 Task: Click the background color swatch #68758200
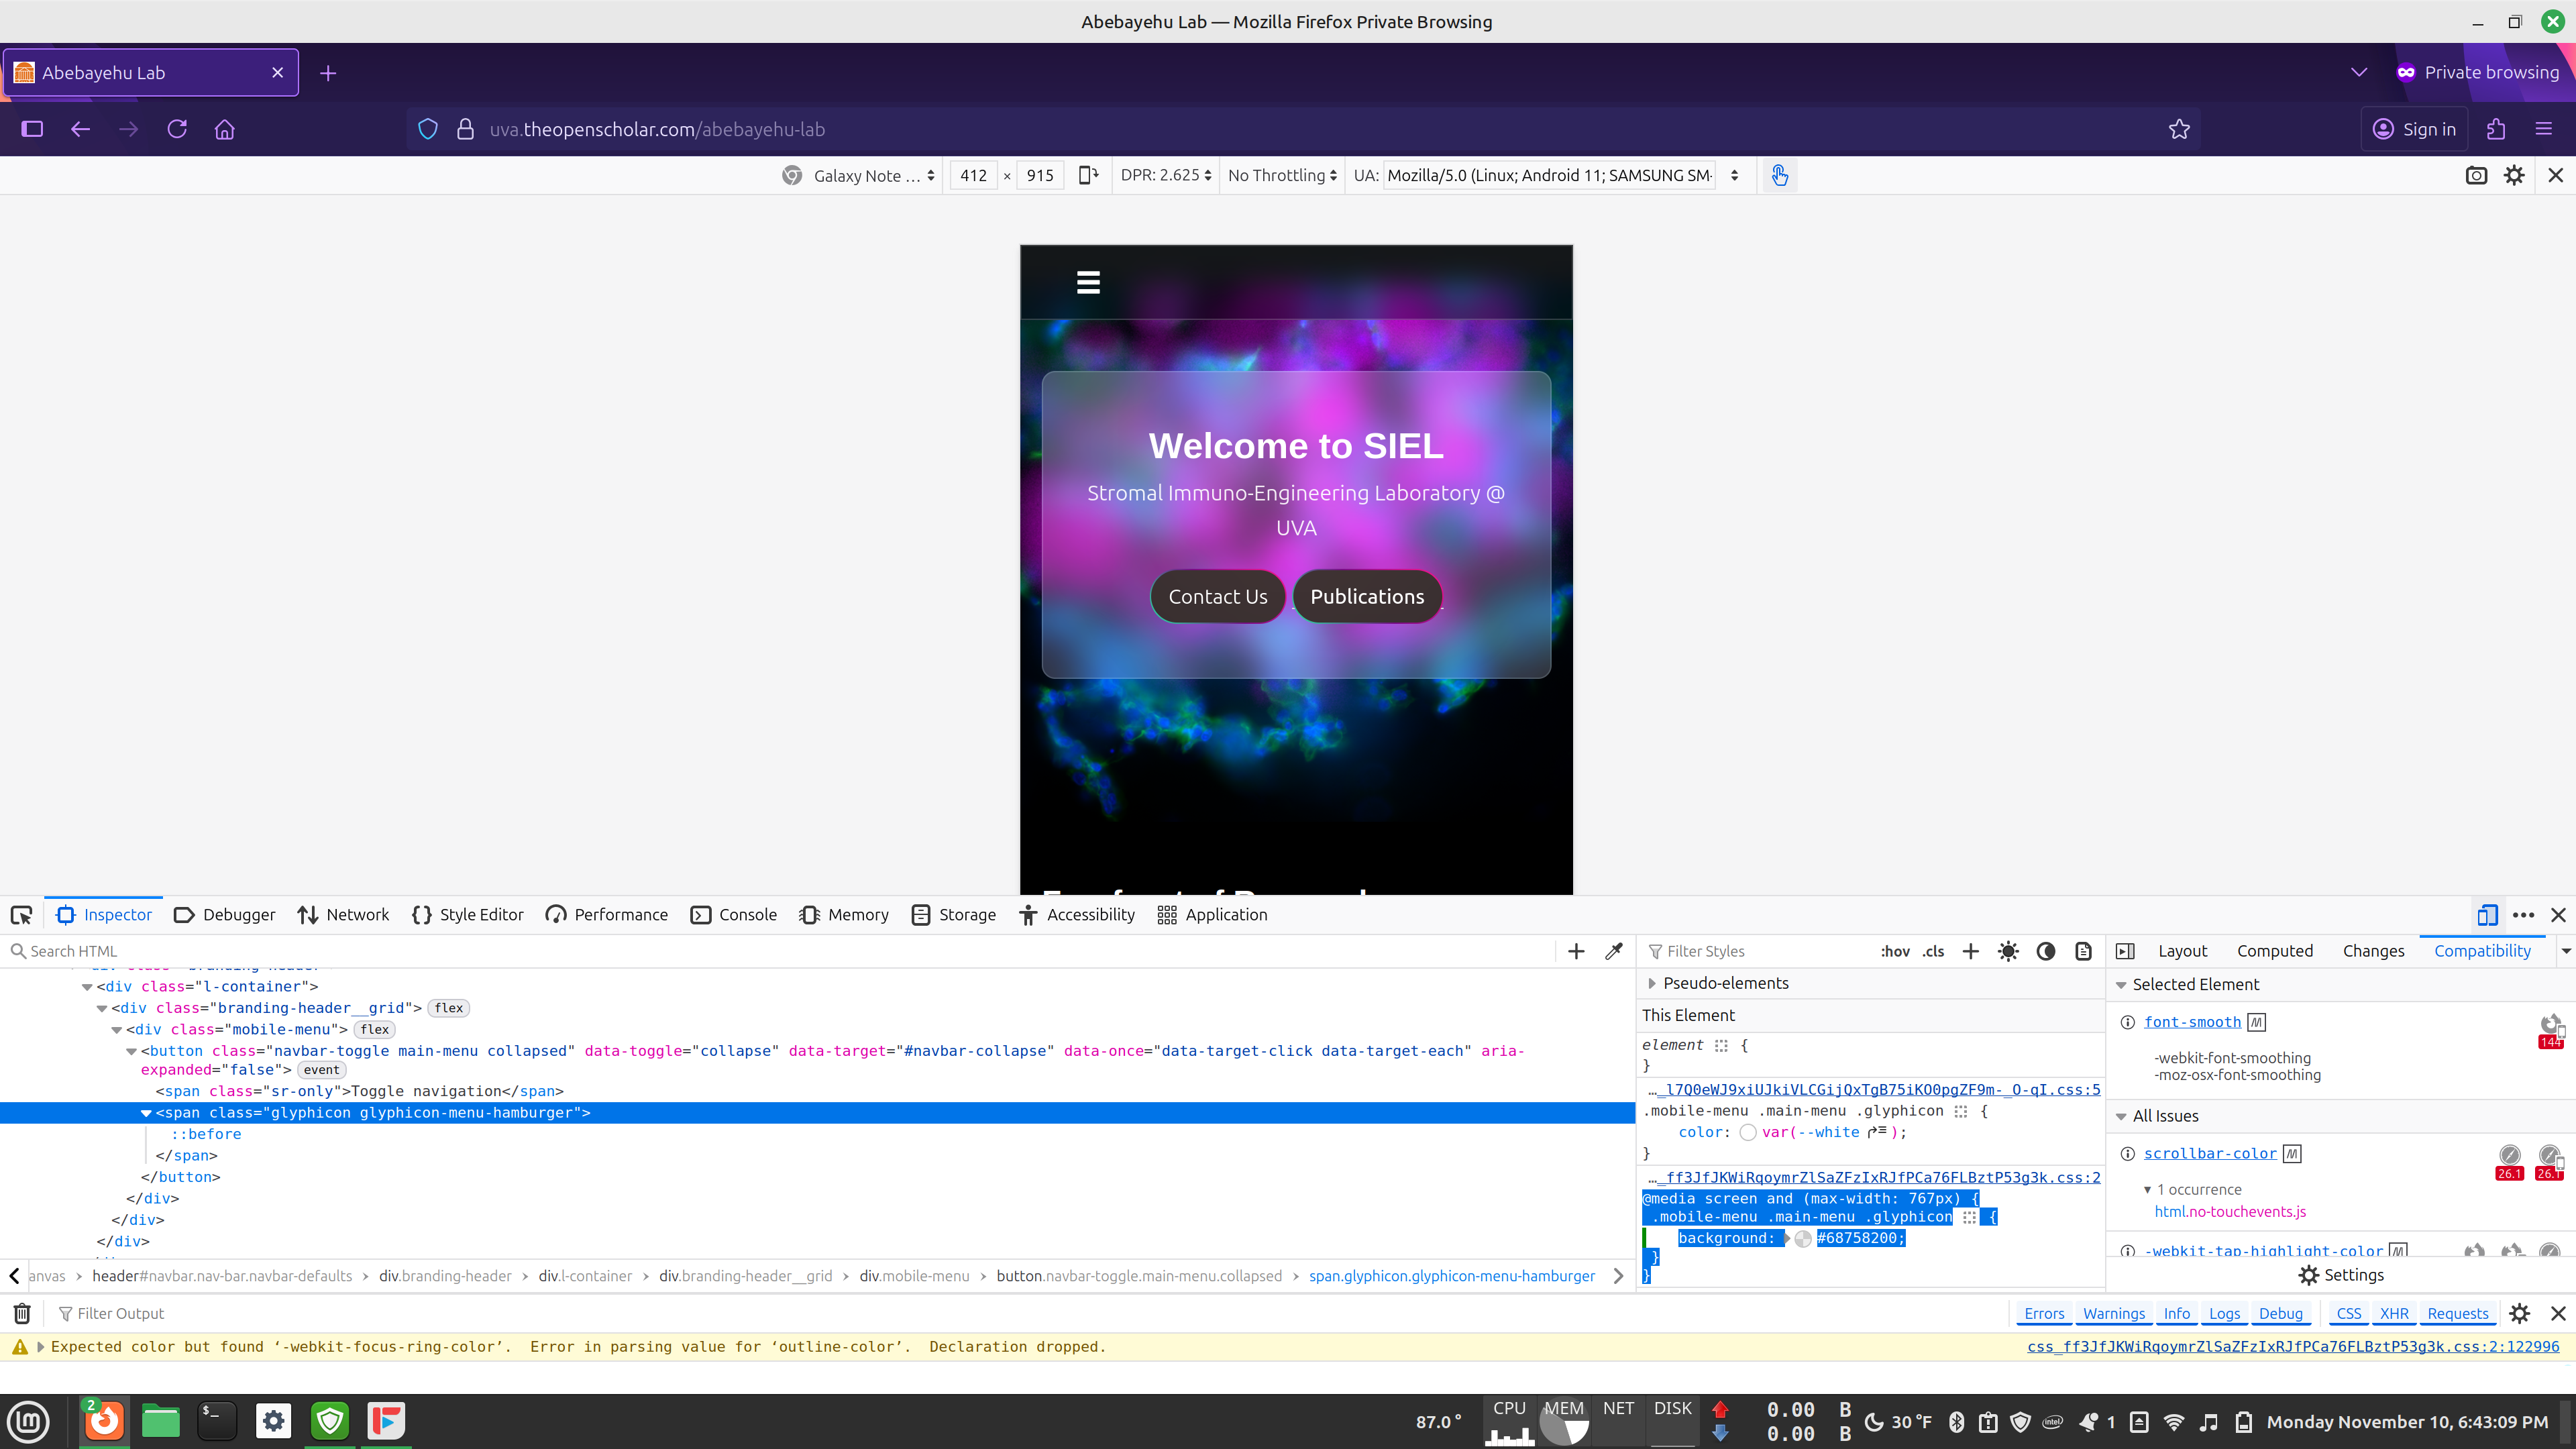pos(1803,1239)
